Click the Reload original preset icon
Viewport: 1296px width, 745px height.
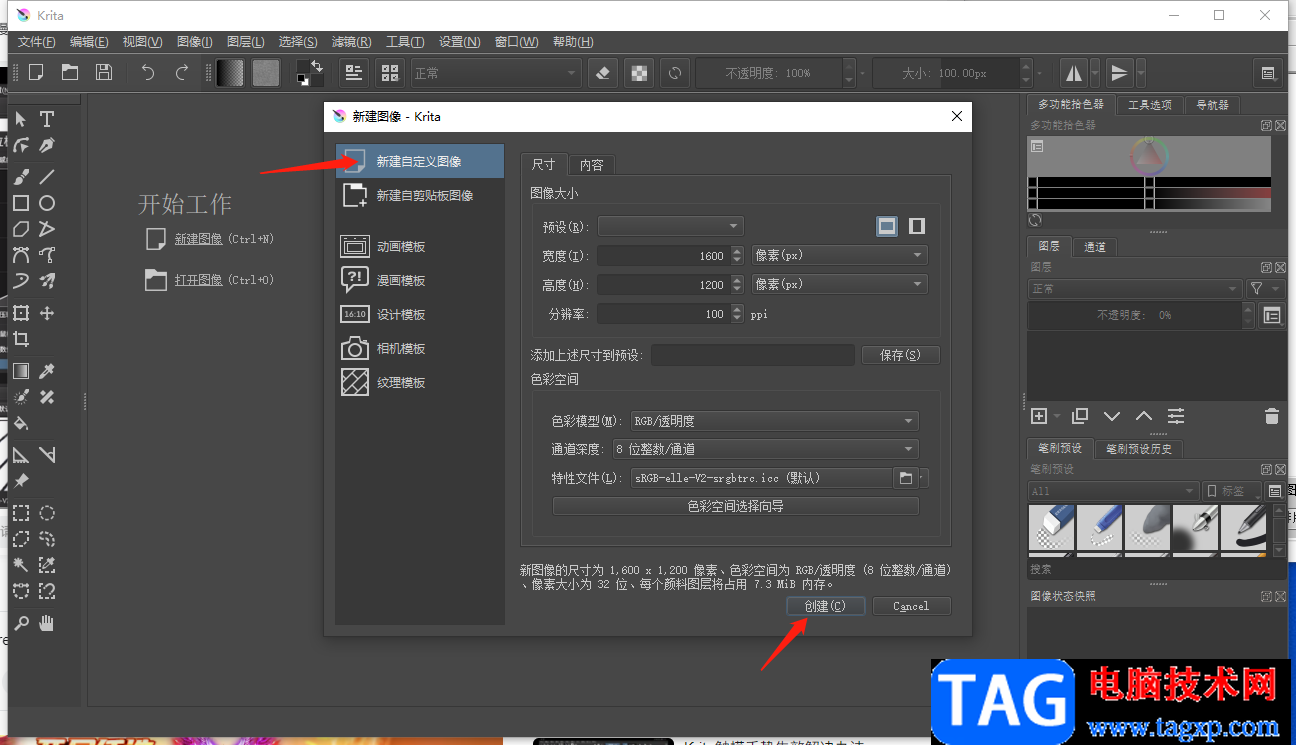pyautogui.click(x=676, y=72)
